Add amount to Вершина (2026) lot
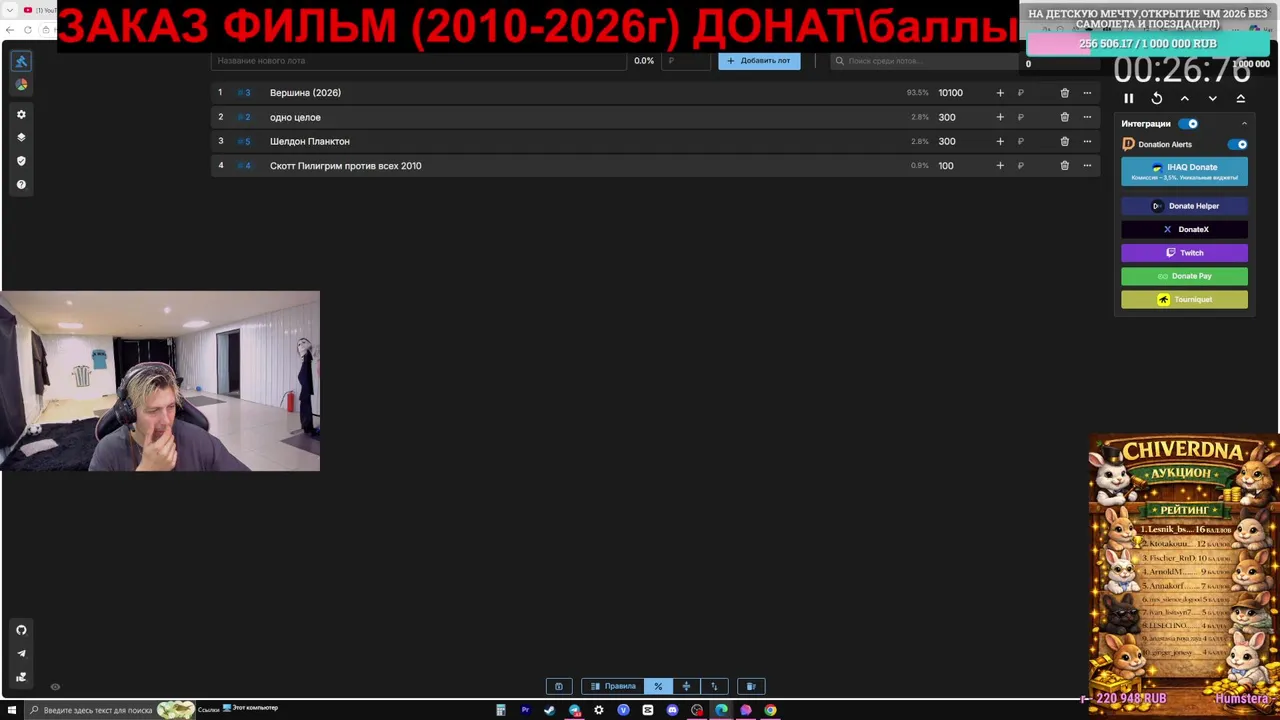Screen dimensions: 1280x720 coord(999,93)
